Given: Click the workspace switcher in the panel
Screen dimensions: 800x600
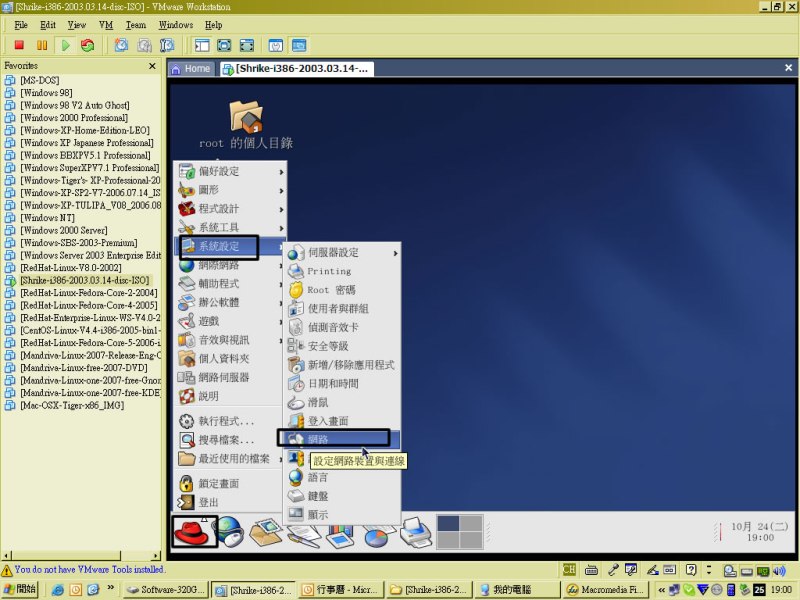Looking at the screenshot, I should (x=459, y=530).
